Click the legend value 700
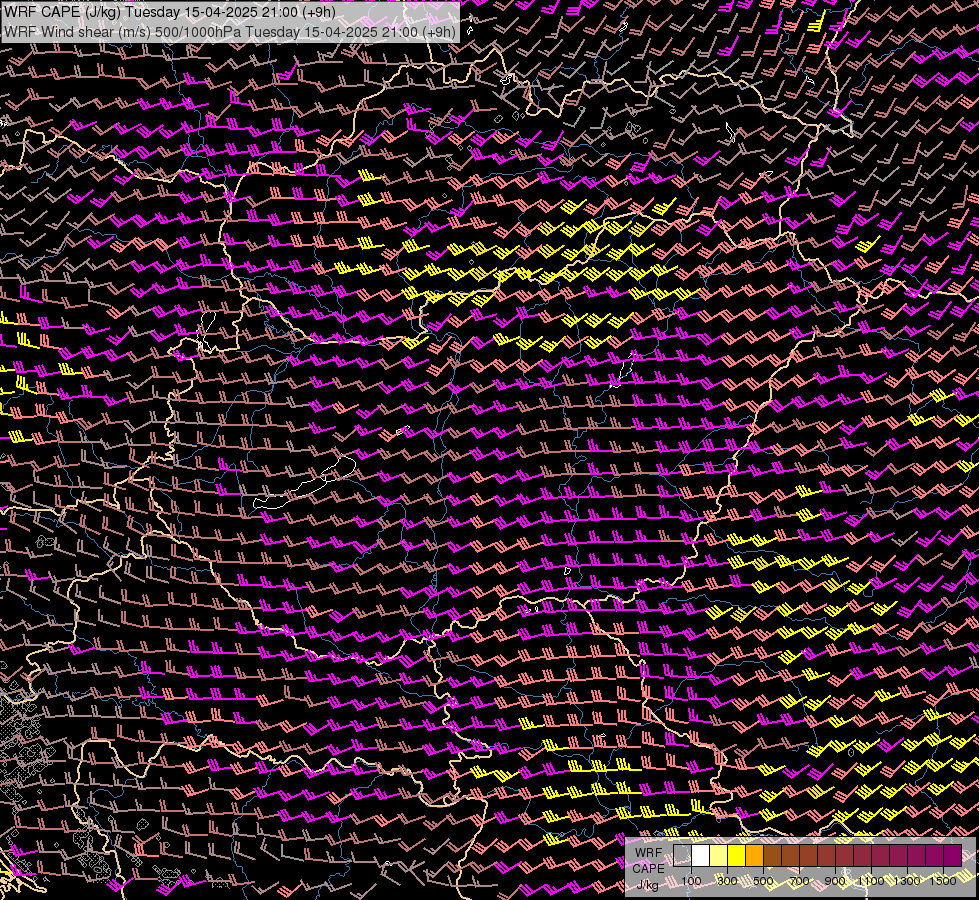 point(800,881)
